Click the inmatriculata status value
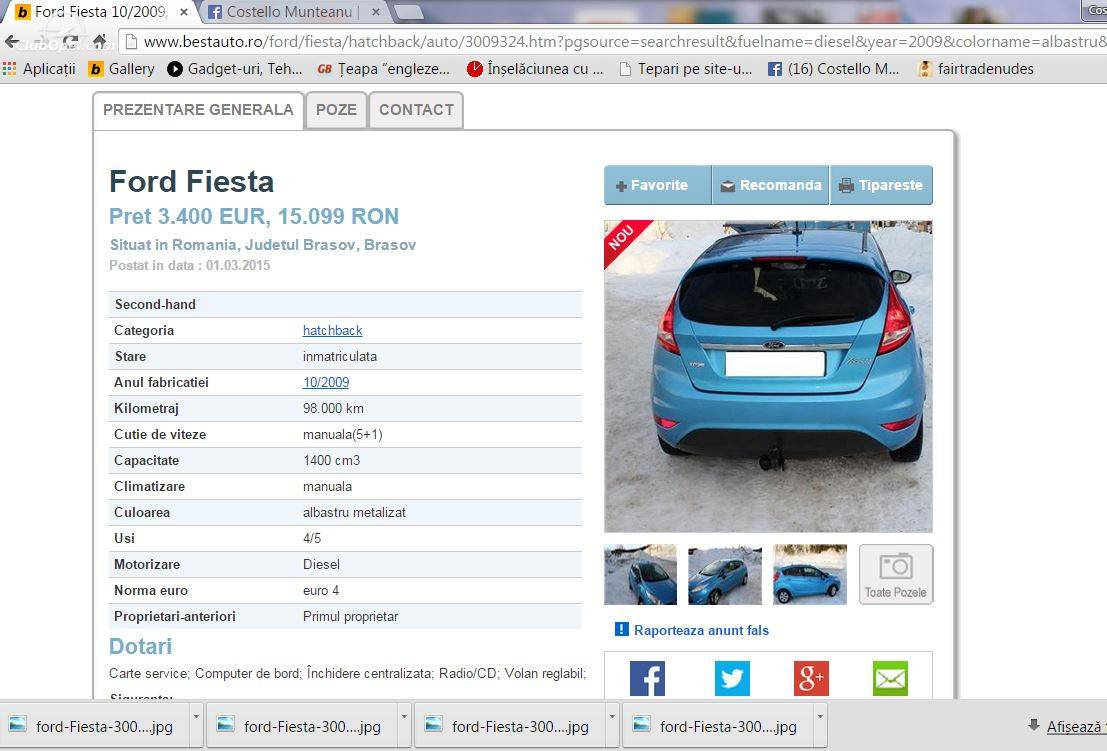The height and width of the screenshot is (751, 1107). point(340,356)
